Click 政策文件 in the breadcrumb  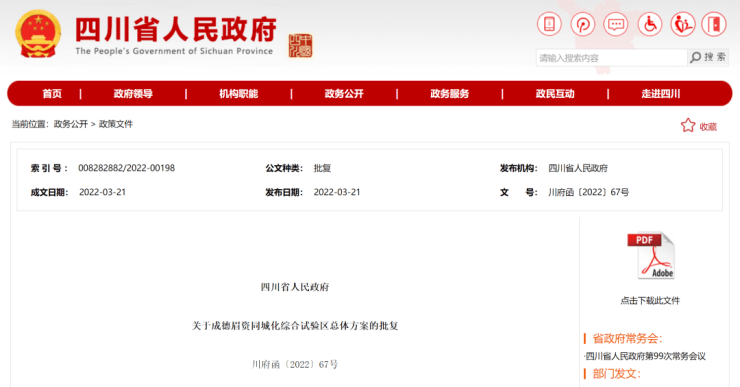tap(116, 124)
